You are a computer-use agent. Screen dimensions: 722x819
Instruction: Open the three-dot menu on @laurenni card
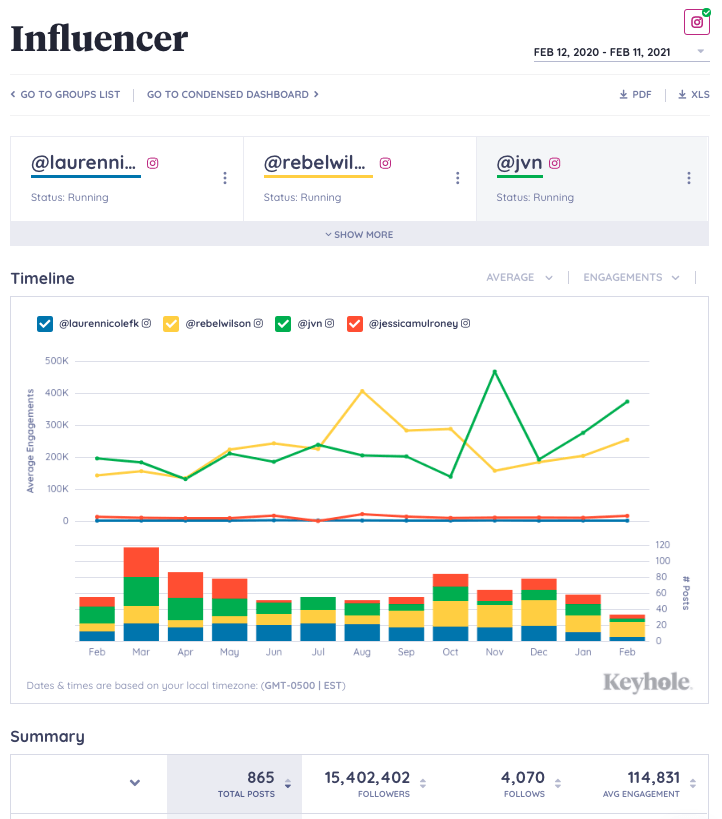pyautogui.click(x=225, y=178)
